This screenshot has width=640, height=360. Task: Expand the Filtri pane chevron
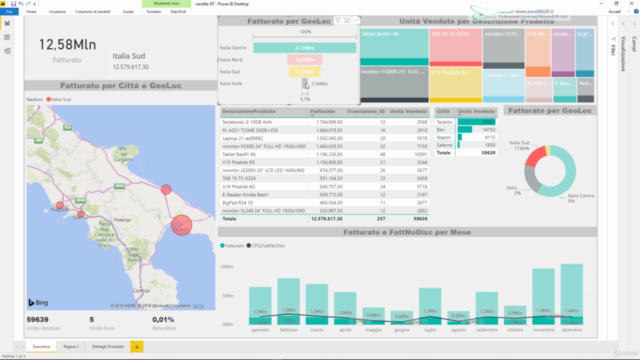coord(613,24)
